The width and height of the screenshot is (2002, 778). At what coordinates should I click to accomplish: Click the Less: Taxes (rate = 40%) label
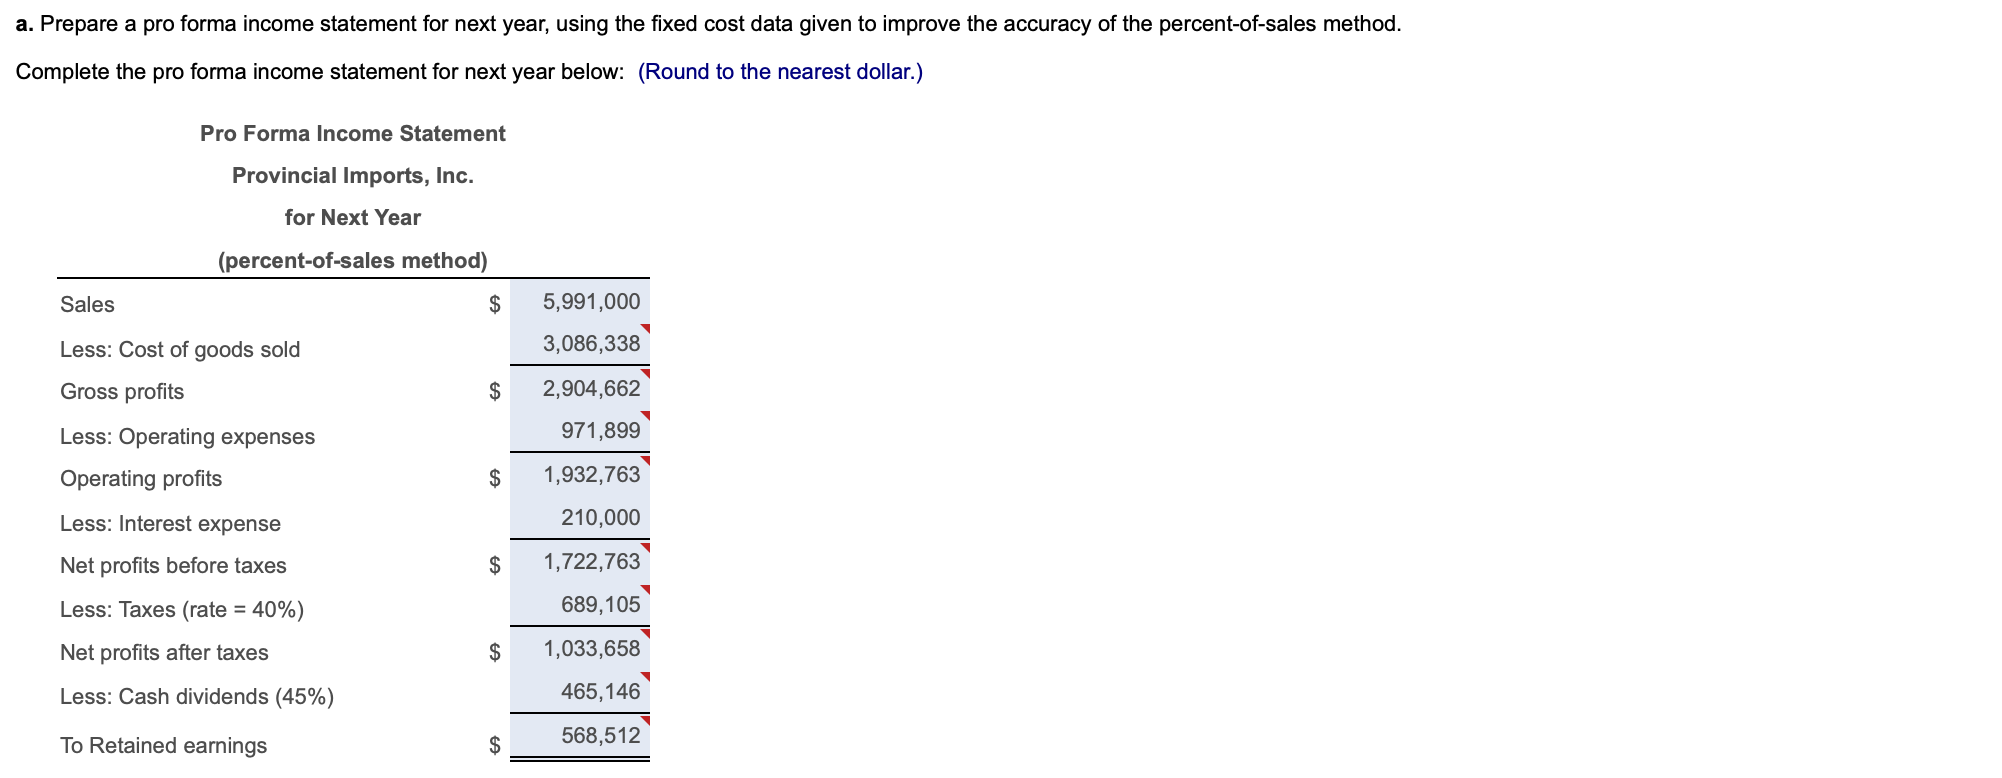[x=182, y=608]
